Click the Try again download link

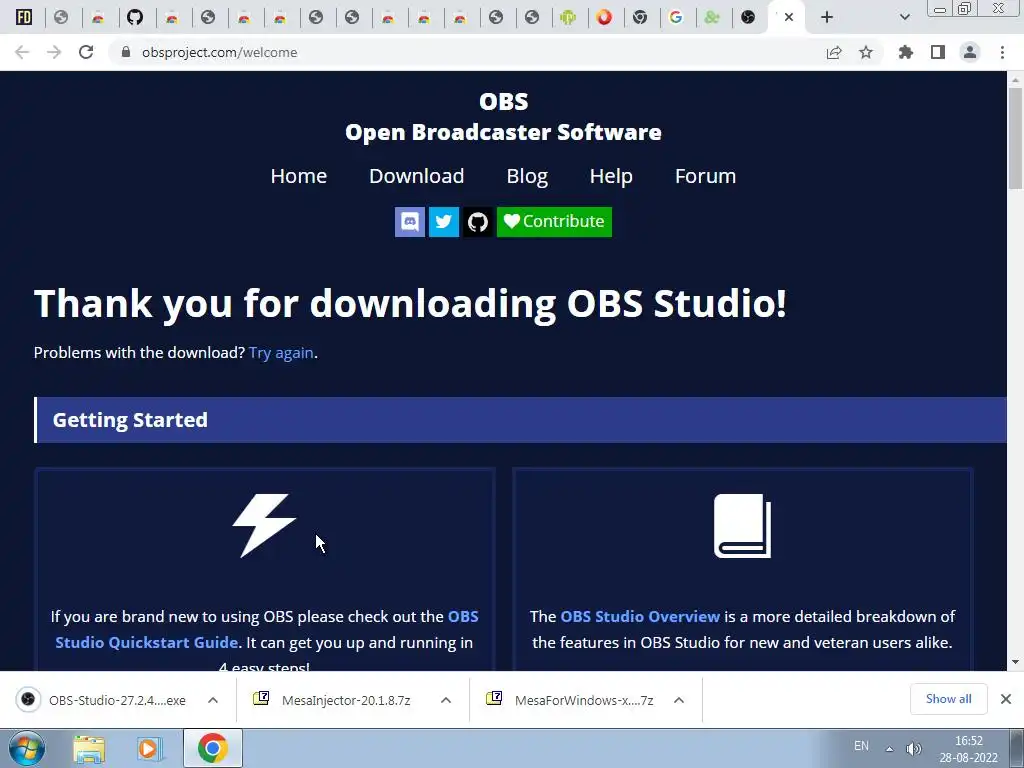point(281,353)
